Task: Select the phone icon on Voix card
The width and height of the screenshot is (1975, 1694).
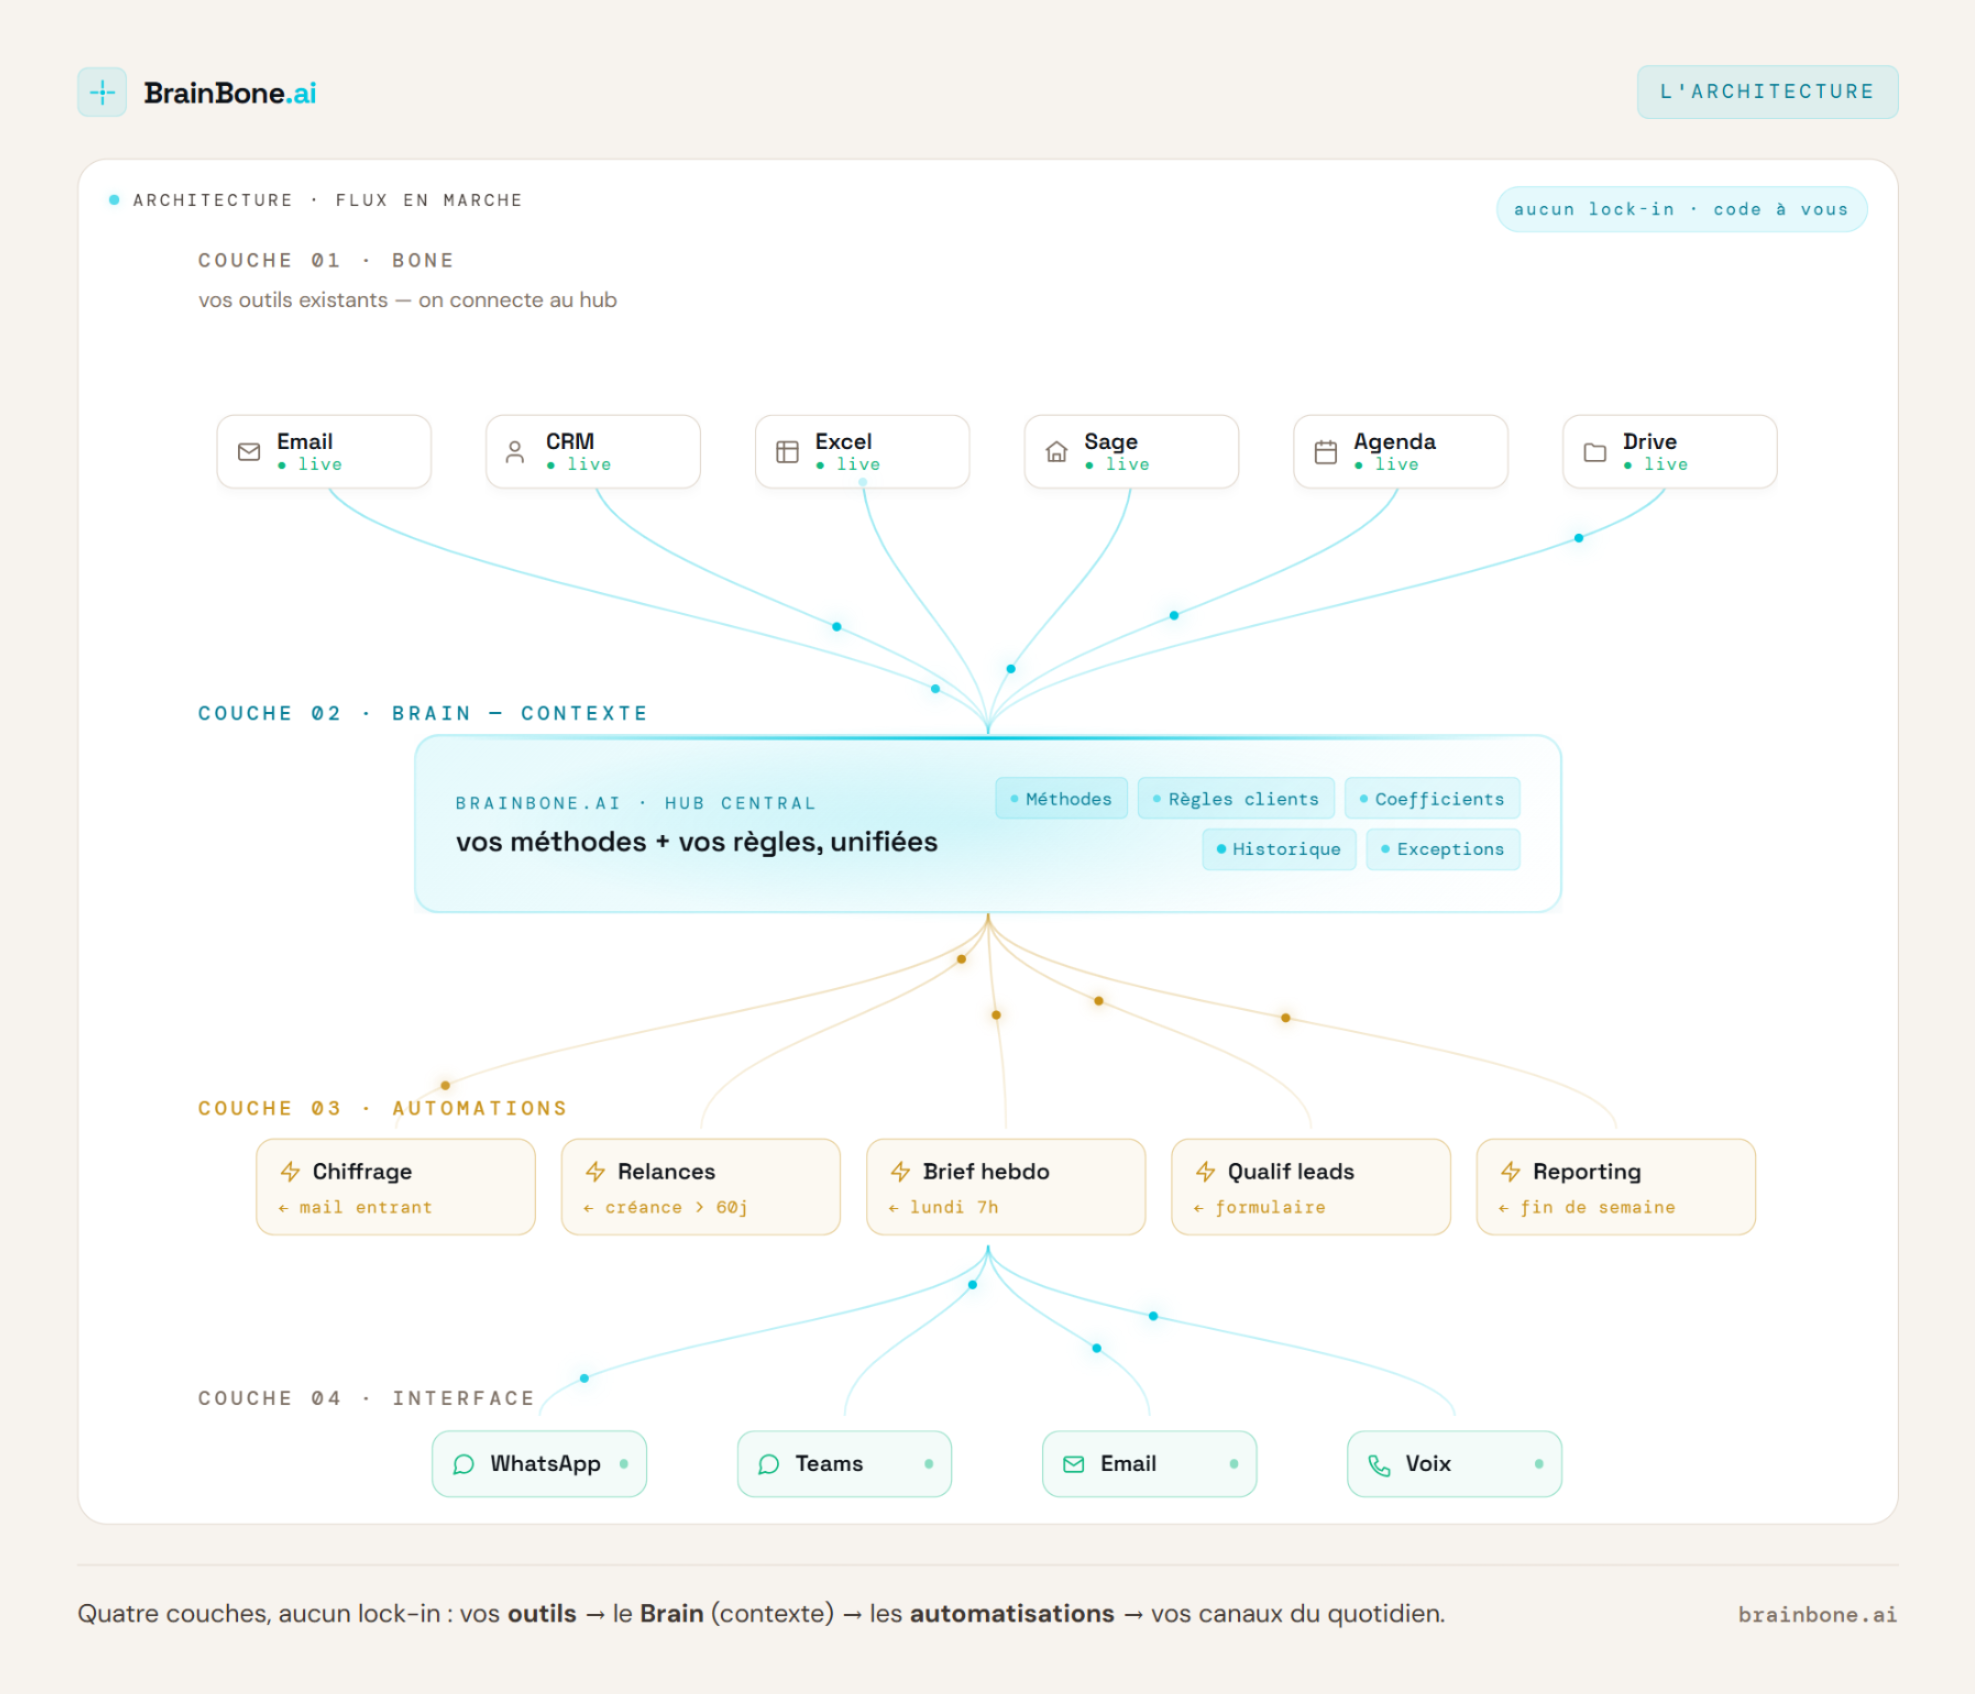Action: [x=1379, y=1465]
